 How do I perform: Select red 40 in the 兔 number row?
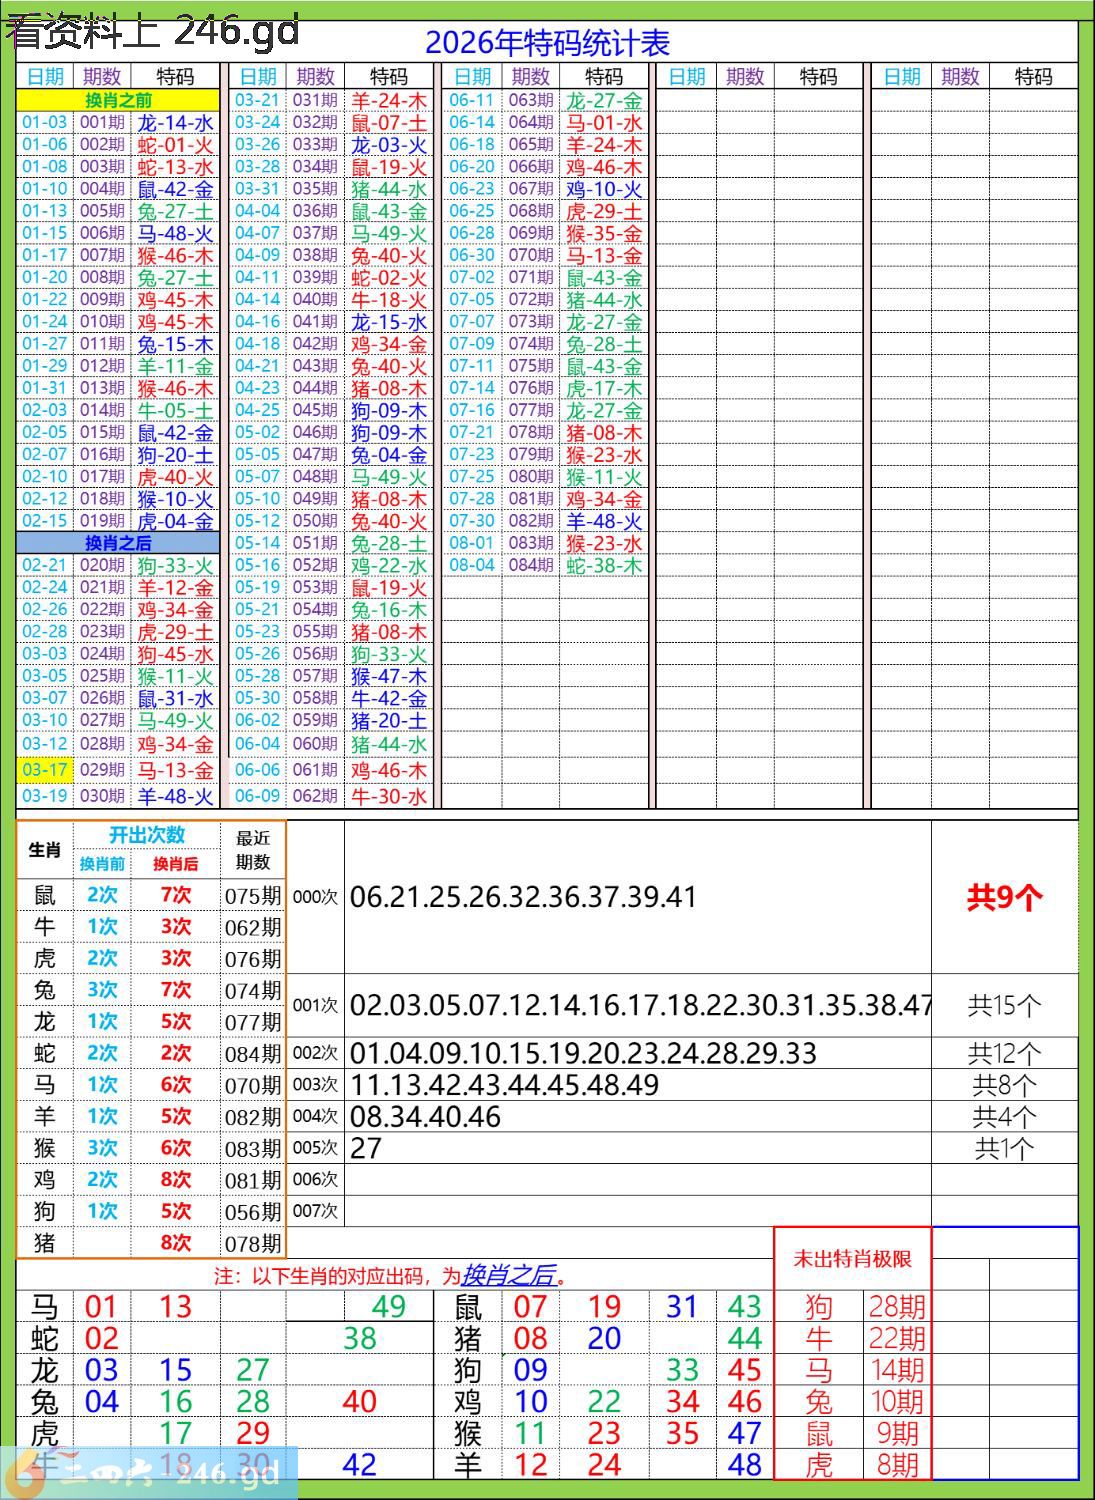click(x=359, y=1401)
